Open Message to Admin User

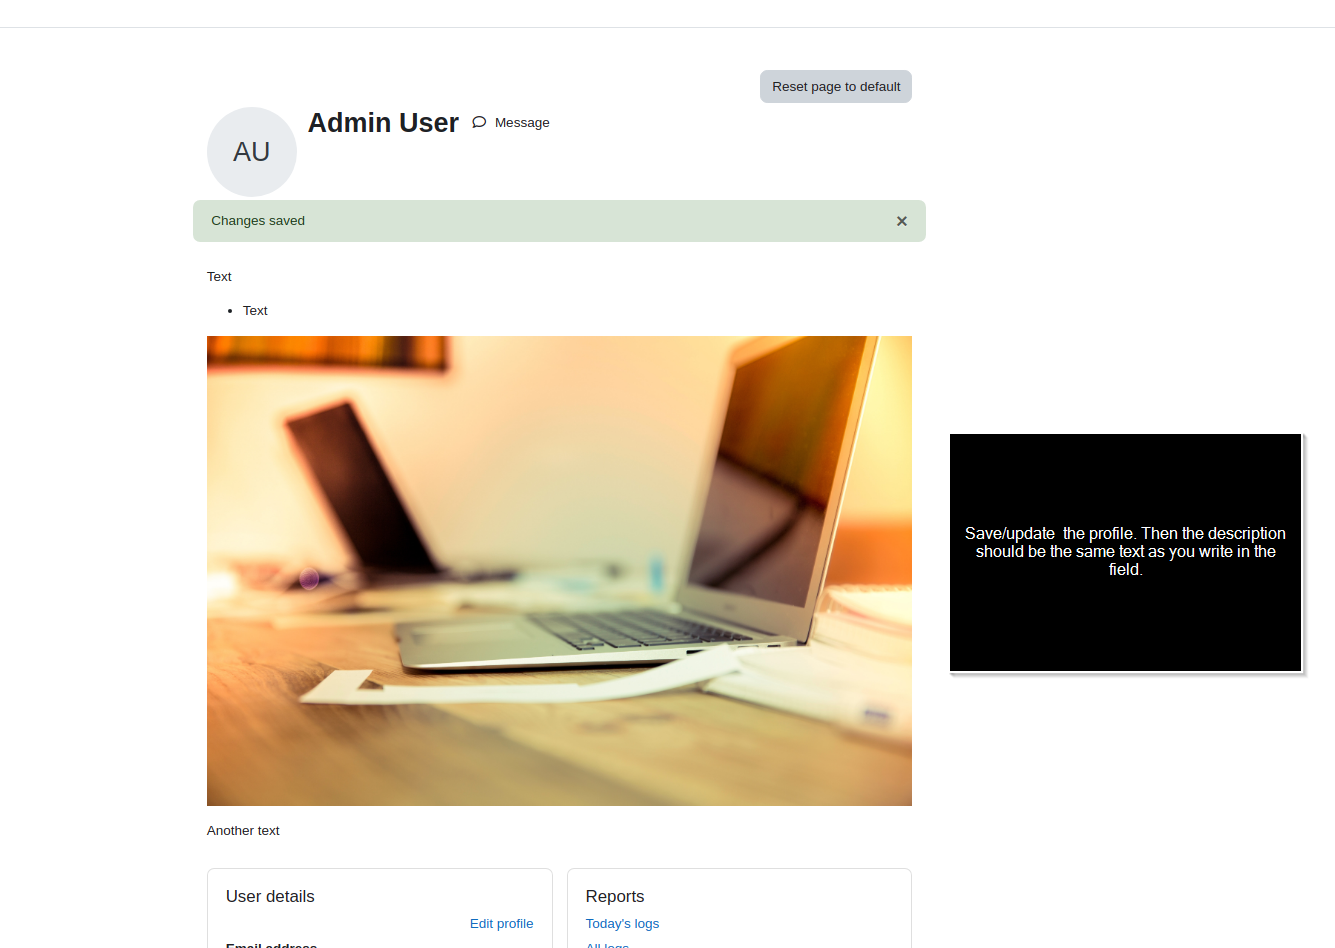[x=511, y=123]
